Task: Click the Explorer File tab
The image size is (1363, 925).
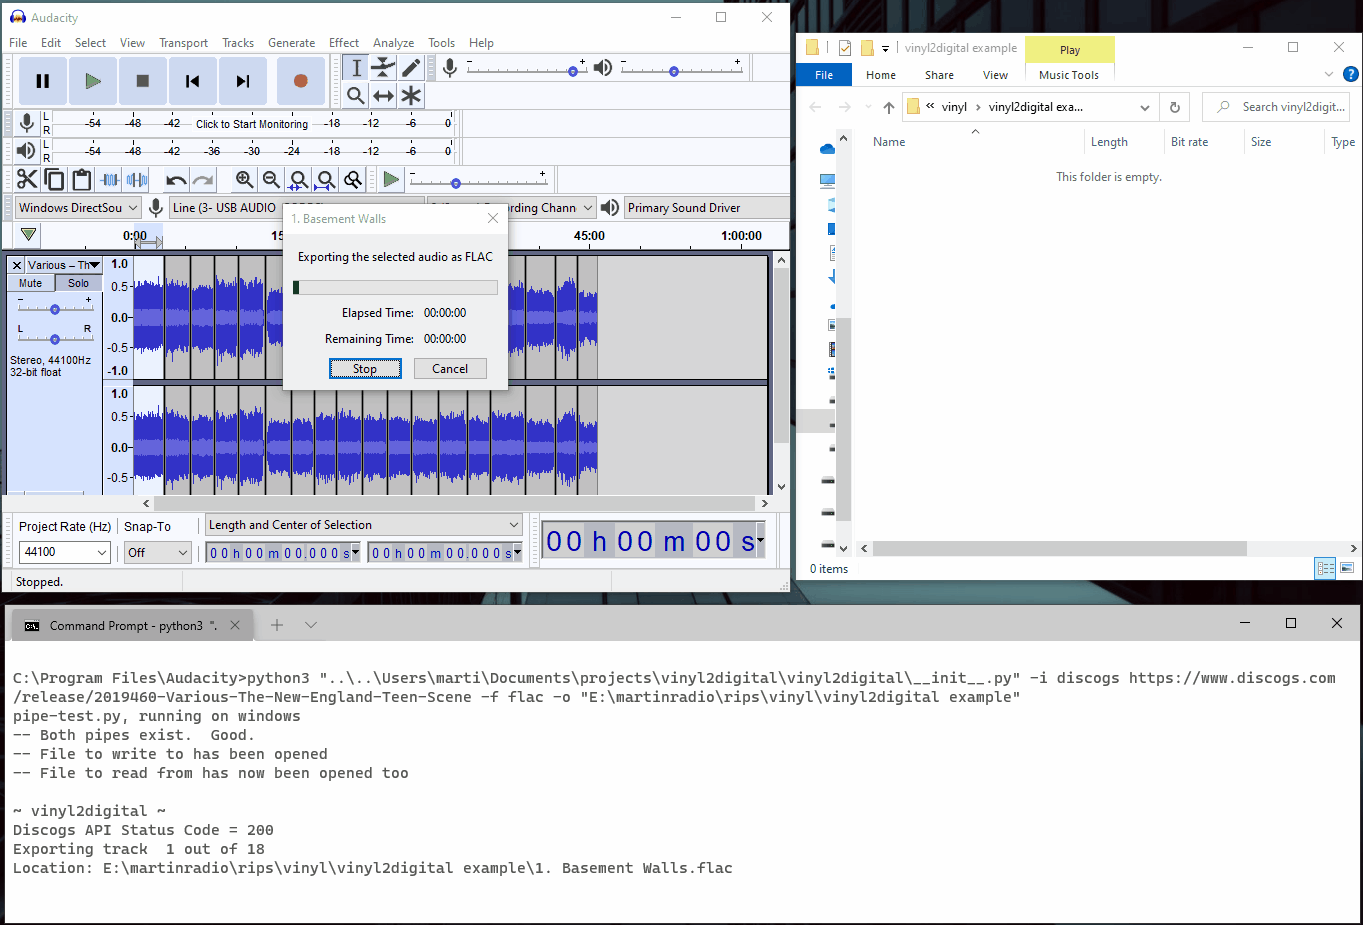Action: (x=824, y=75)
